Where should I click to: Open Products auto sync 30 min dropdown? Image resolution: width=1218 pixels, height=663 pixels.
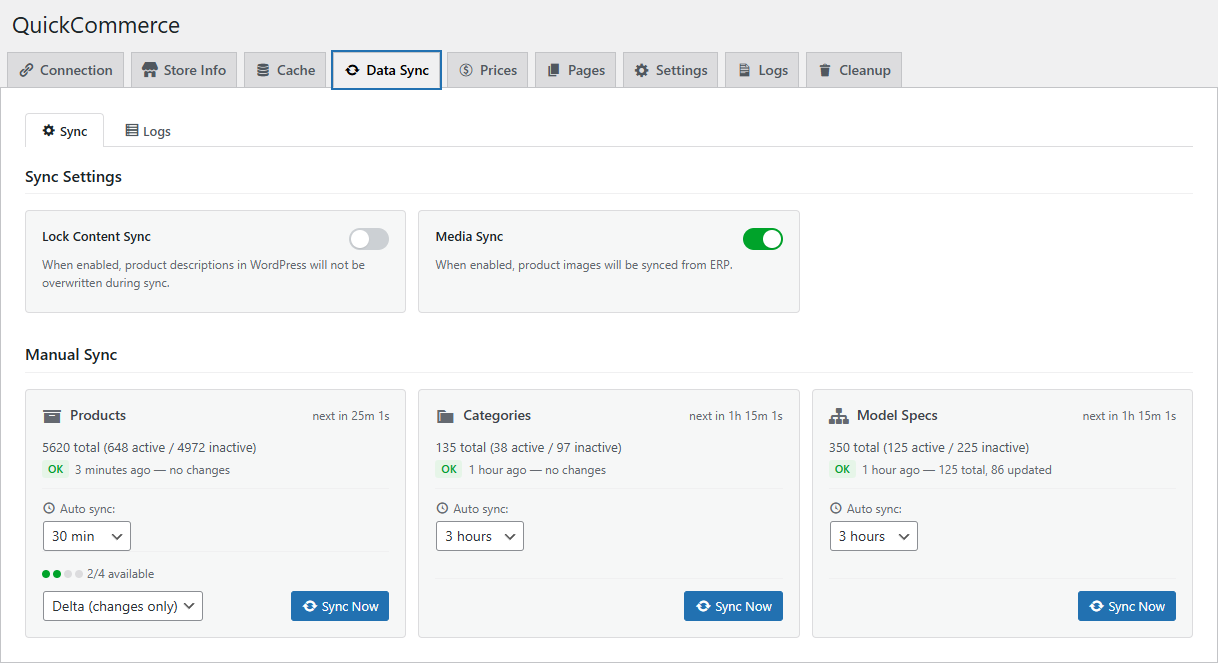pos(87,536)
